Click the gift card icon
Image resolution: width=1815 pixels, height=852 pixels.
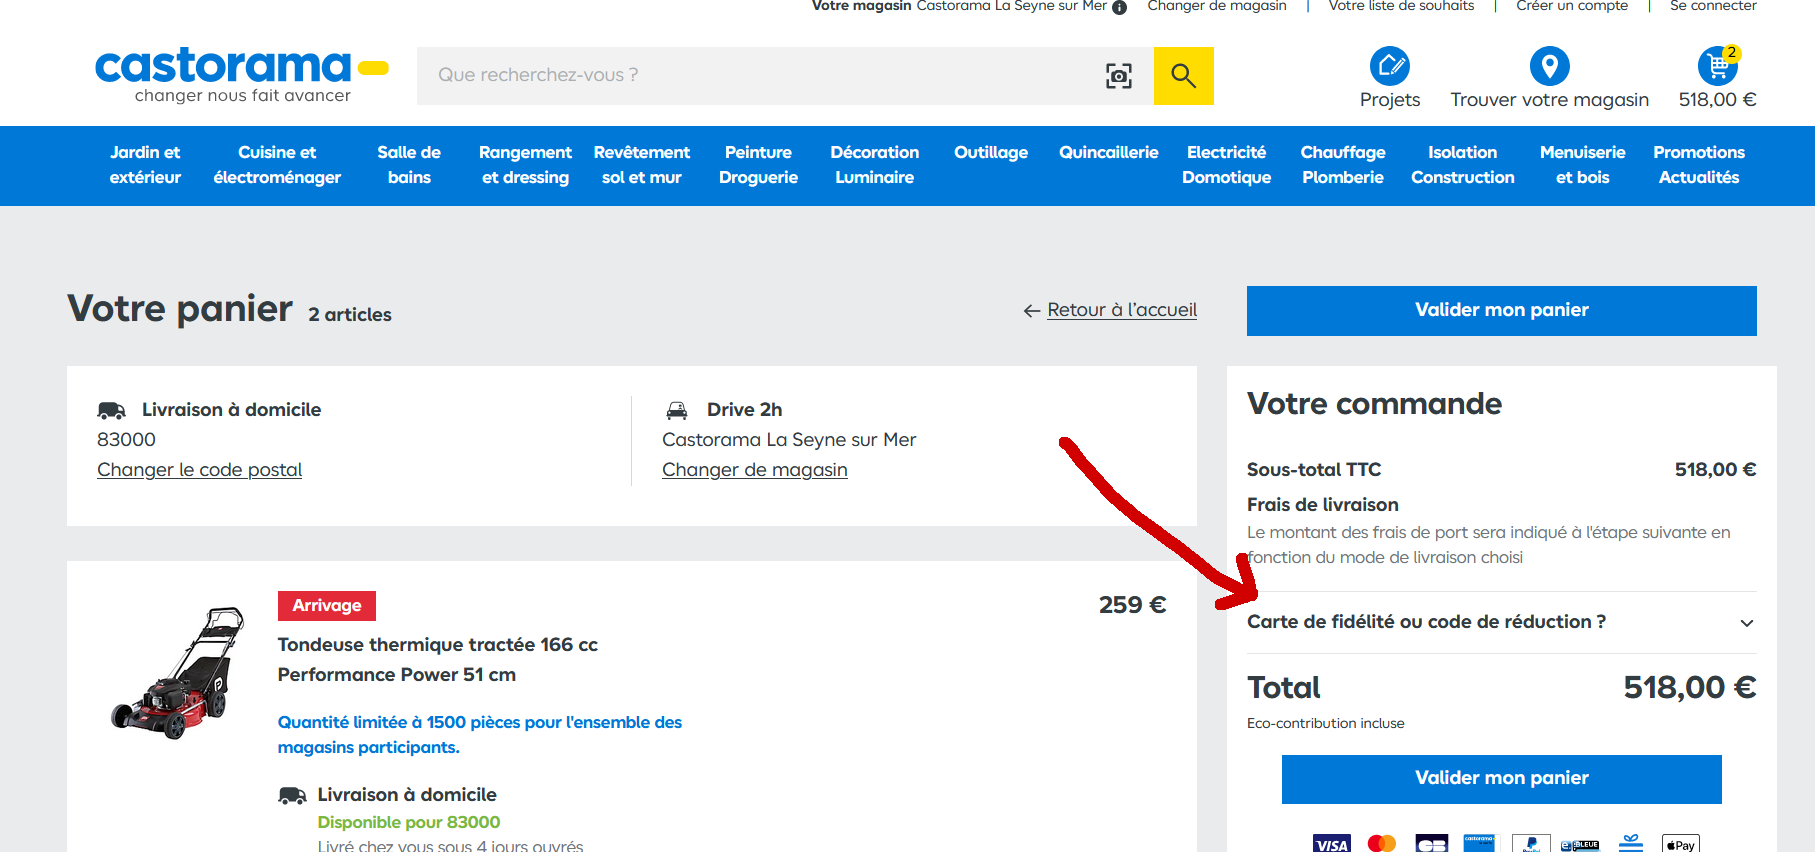[x=1631, y=844]
